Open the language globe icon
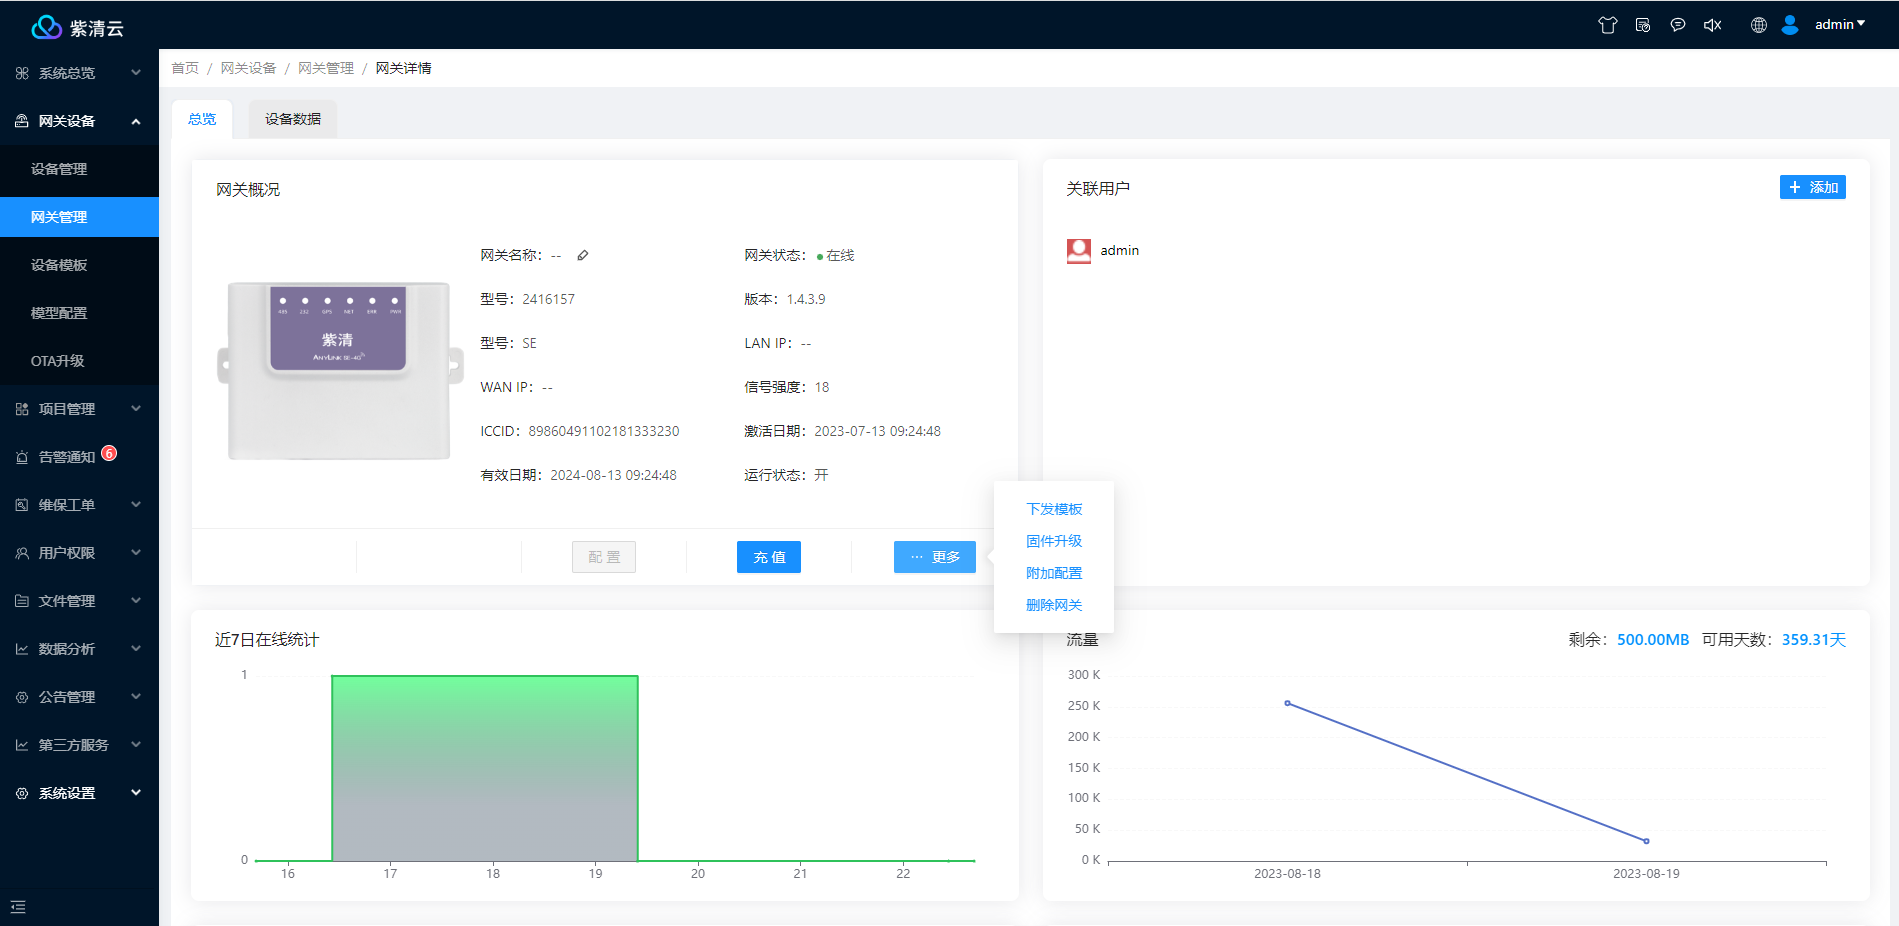This screenshot has height=926, width=1899. [x=1759, y=25]
